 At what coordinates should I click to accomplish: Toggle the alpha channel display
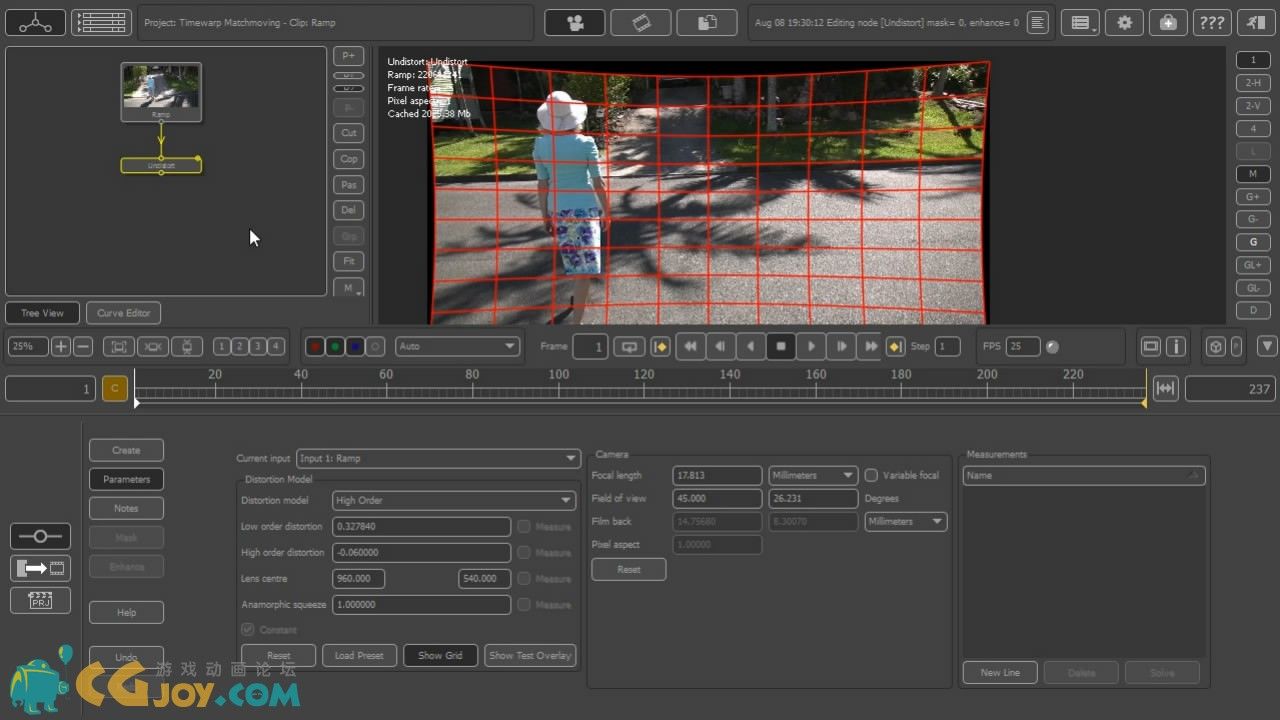[x=375, y=346]
